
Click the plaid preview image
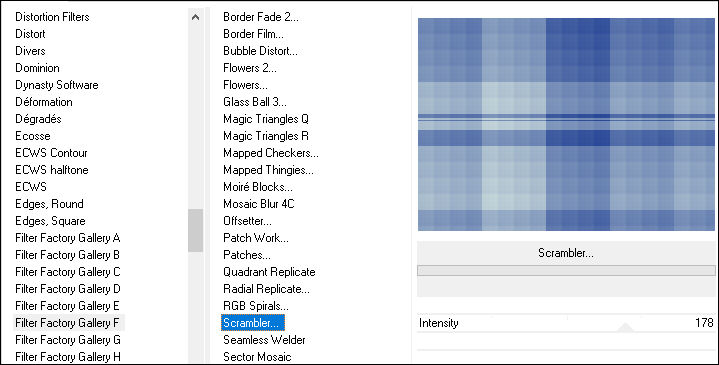coord(566,124)
